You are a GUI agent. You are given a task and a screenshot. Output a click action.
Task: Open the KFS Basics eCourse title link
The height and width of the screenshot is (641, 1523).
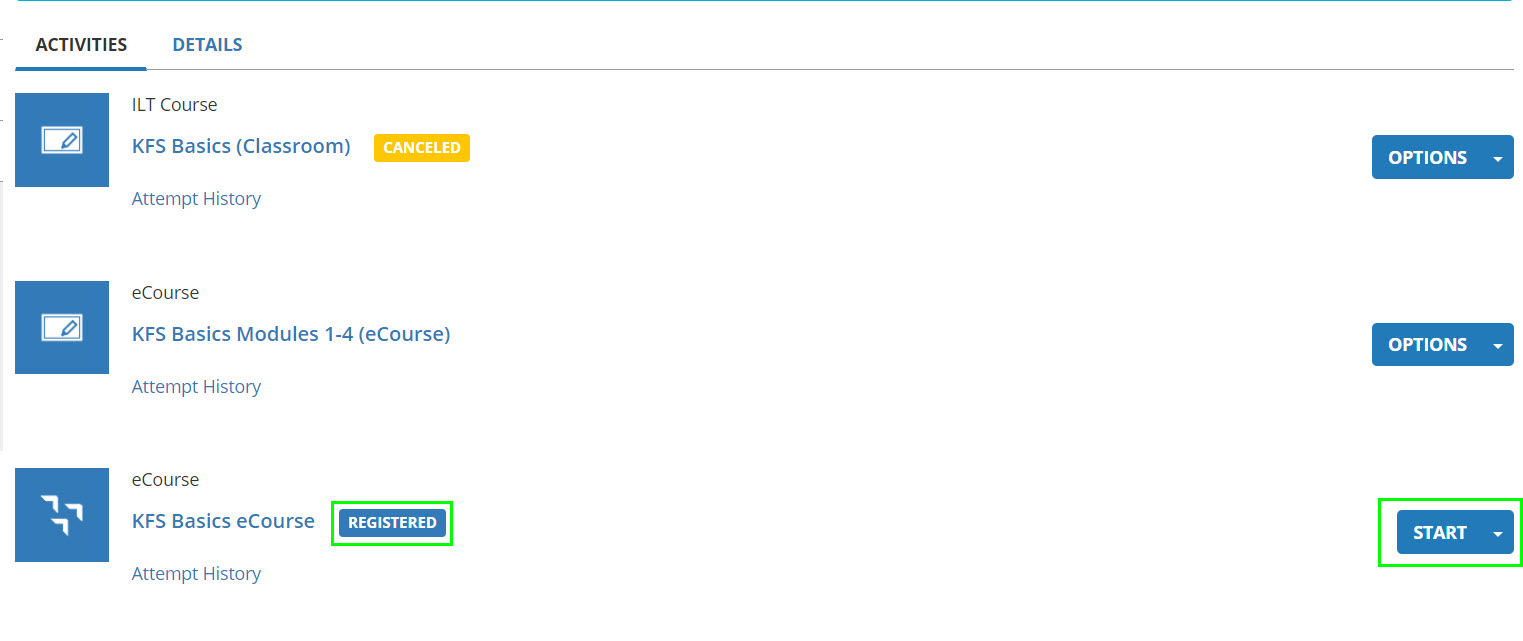point(223,521)
